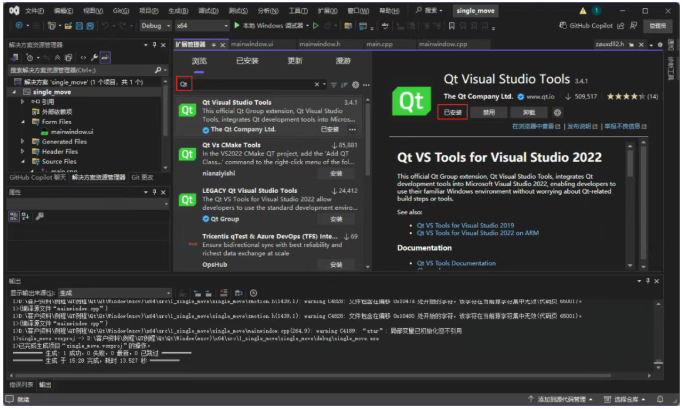Open the Qt VS Tools Documentation link

click(456, 263)
